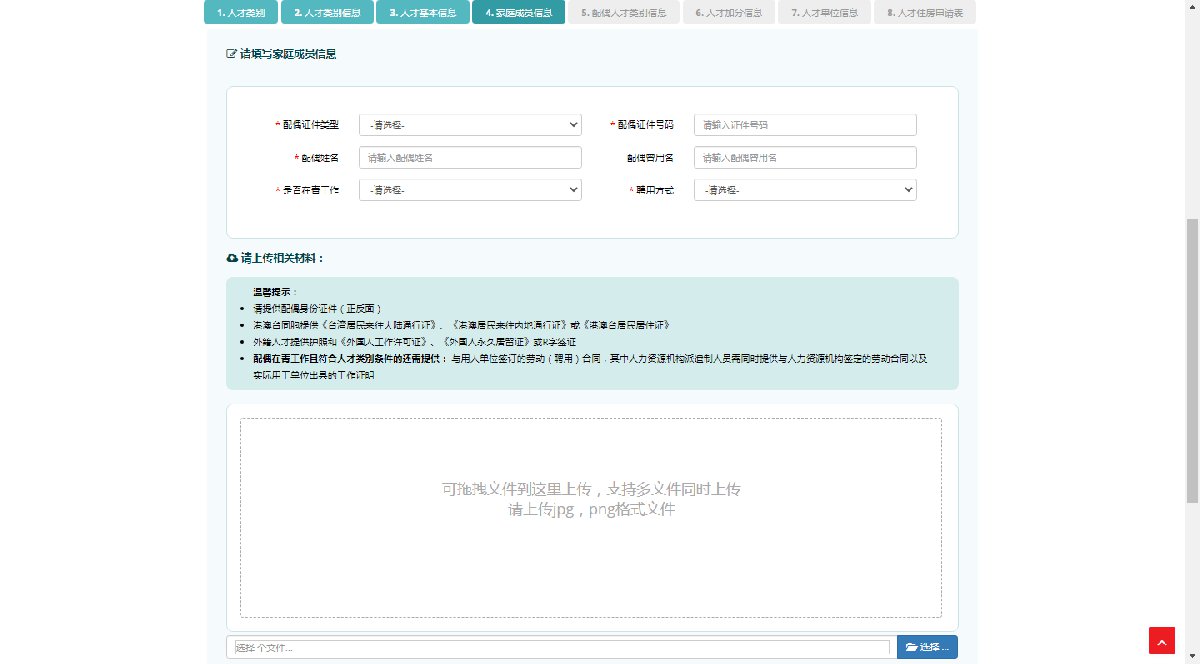
Task: Click the 是否在青工作 field label
Action: [311, 190]
